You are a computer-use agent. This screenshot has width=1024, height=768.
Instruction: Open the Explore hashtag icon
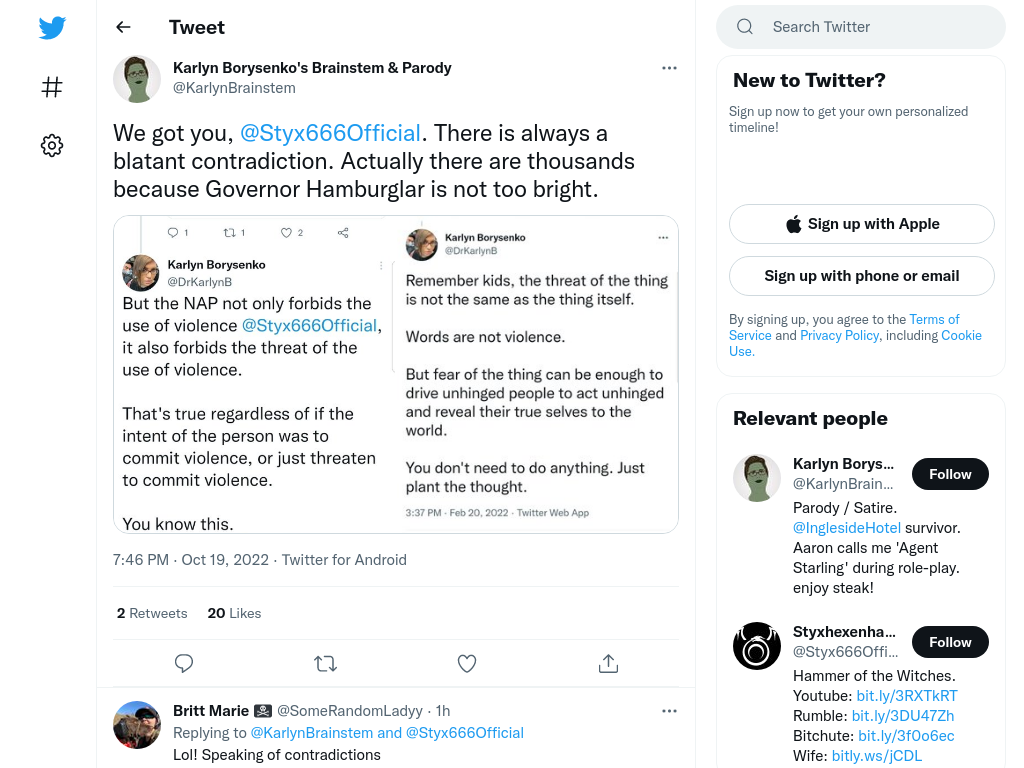52,87
